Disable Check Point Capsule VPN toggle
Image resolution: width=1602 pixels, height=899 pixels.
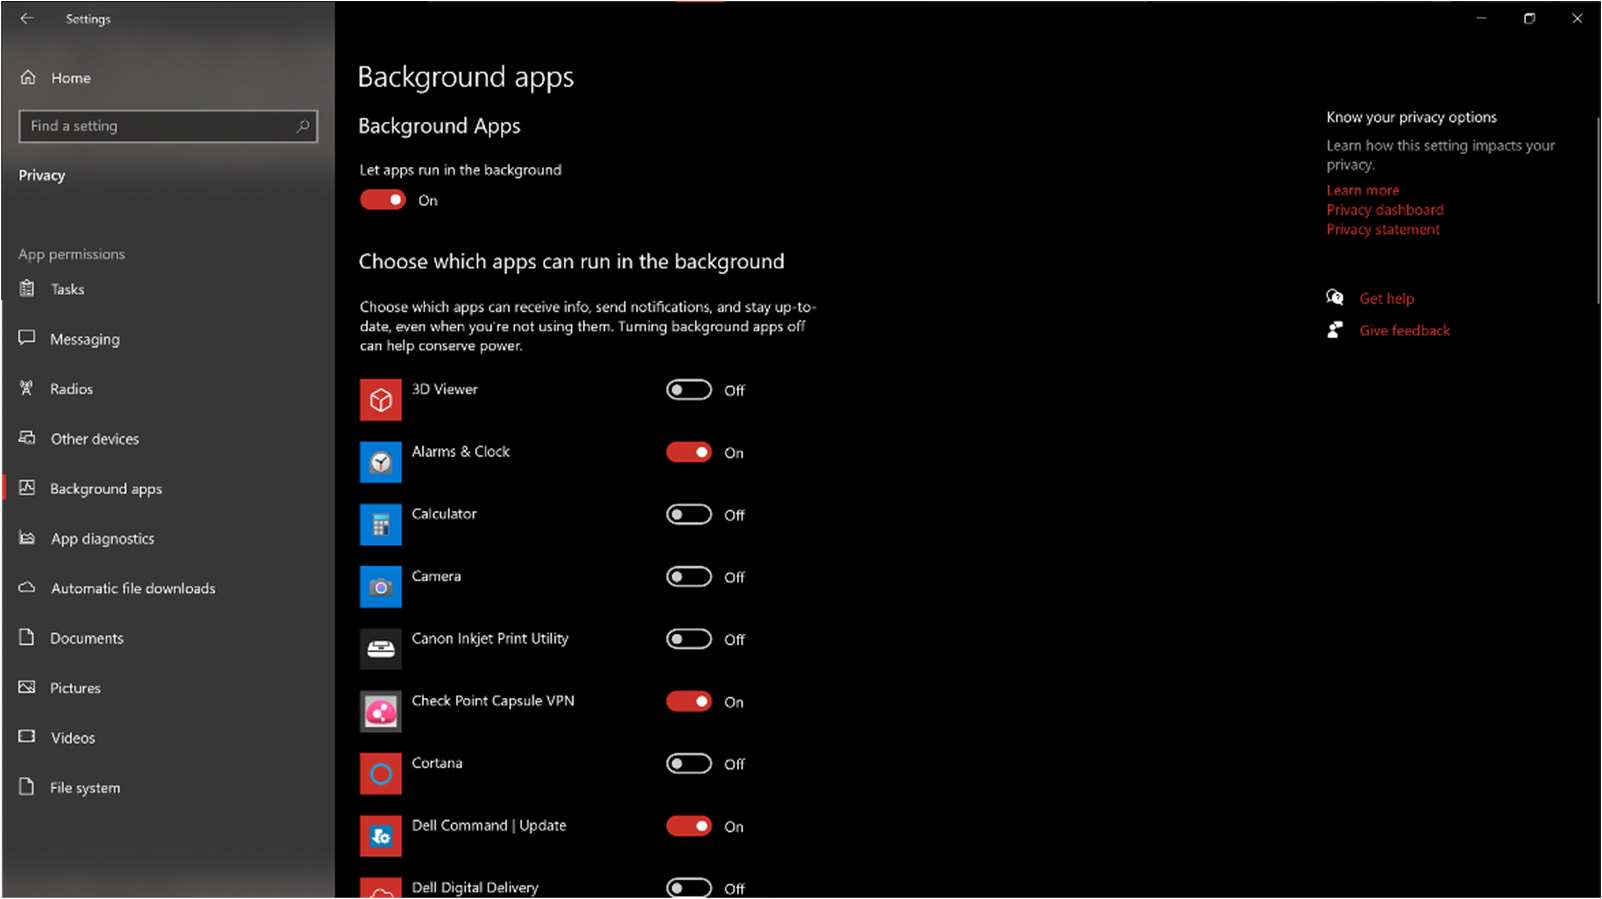pyautogui.click(x=689, y=701)
